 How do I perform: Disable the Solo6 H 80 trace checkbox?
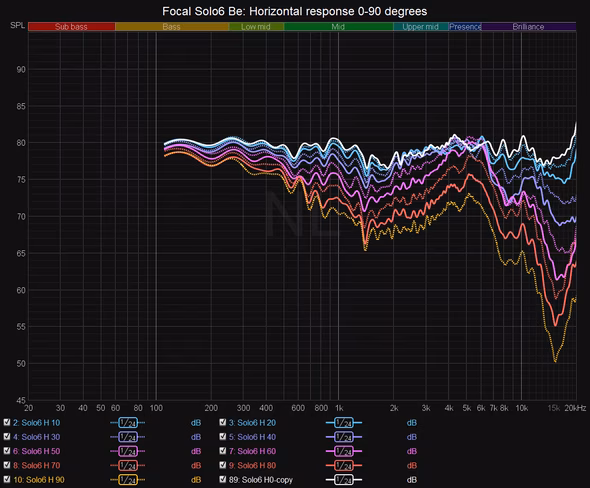coord(223,465)
